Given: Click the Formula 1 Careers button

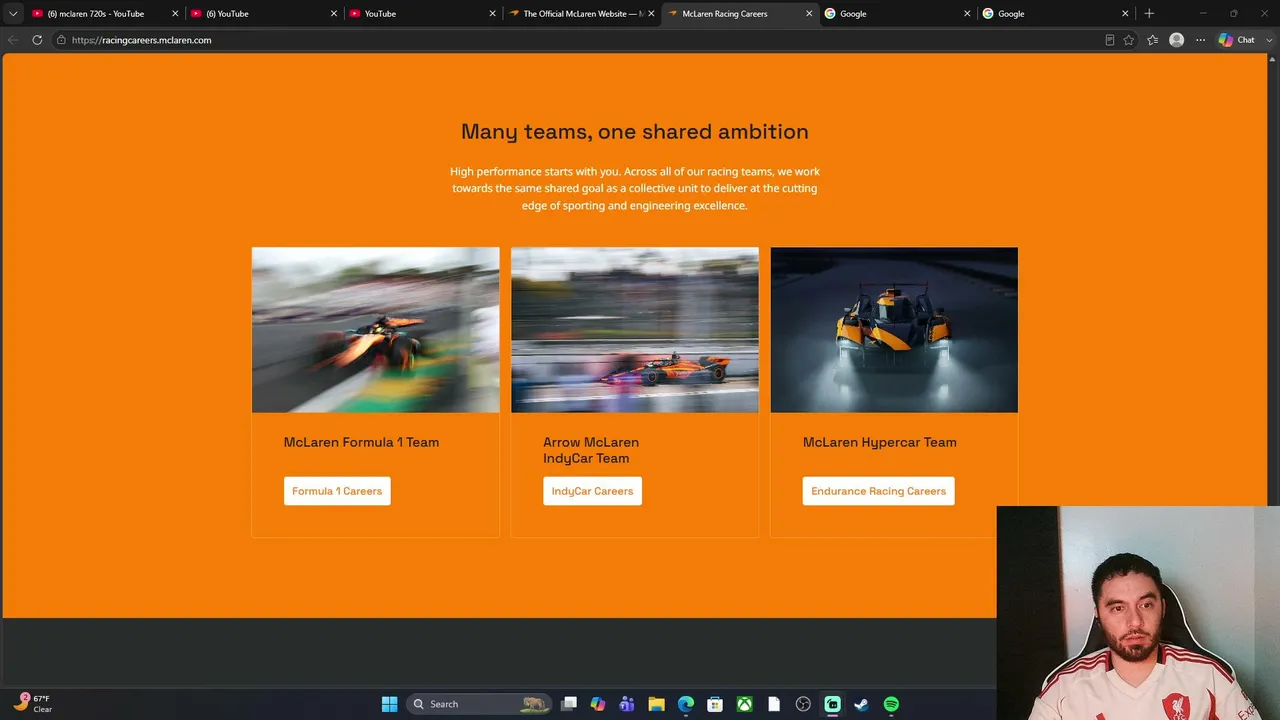Looking at the screenshot, I should [x=337, y=491].
